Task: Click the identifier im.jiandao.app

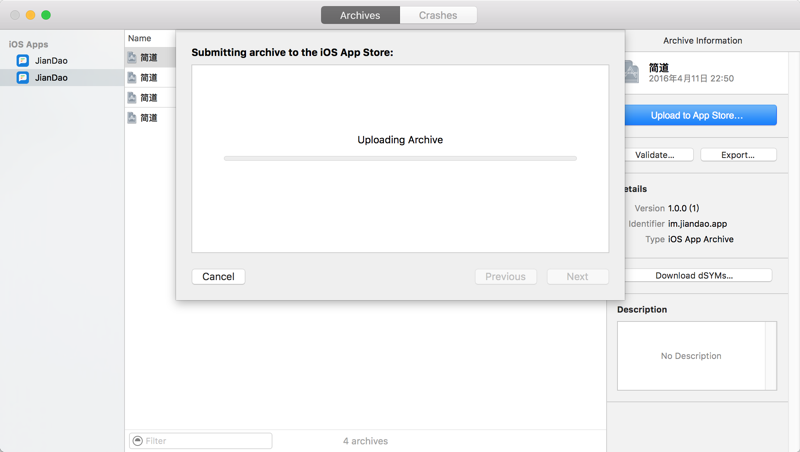Action: [x=697, y=223]
